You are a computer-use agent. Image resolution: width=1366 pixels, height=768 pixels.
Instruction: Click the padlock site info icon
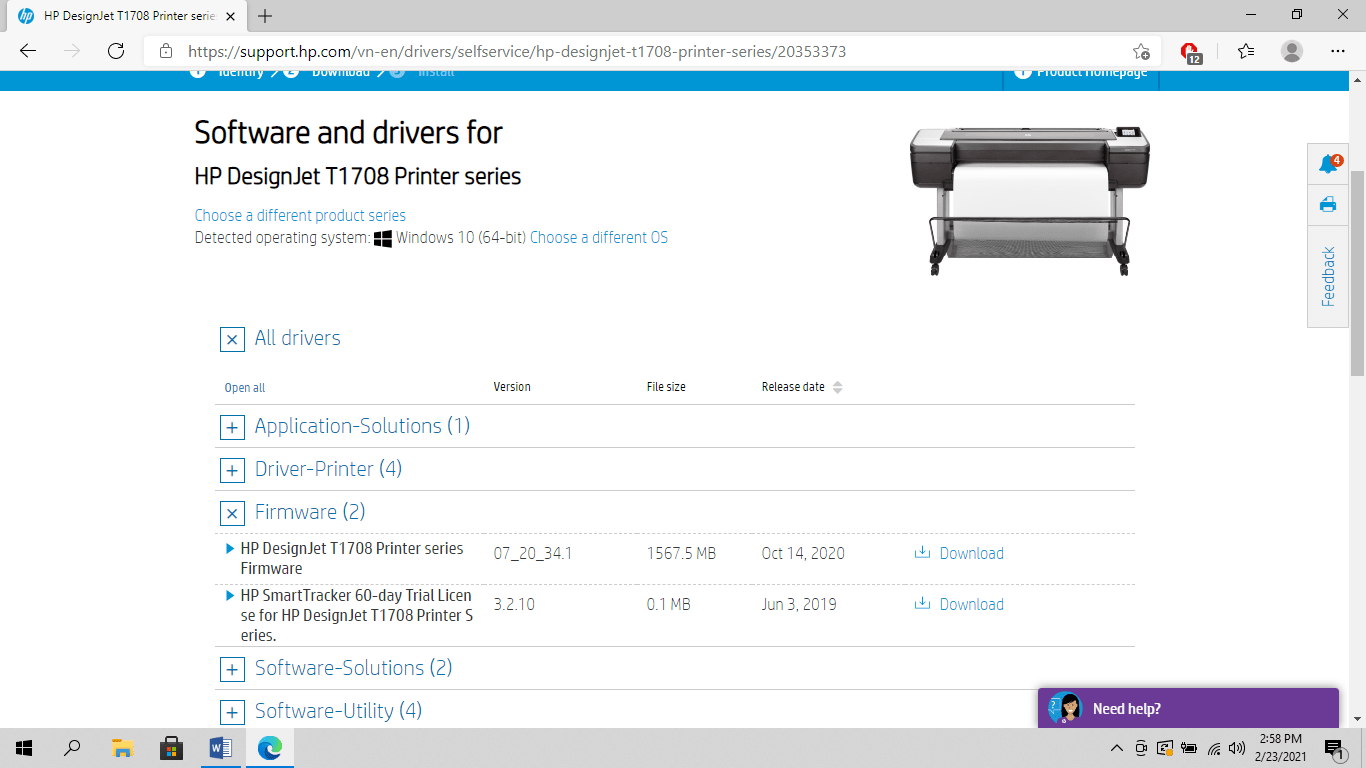[x=166, y=51]
